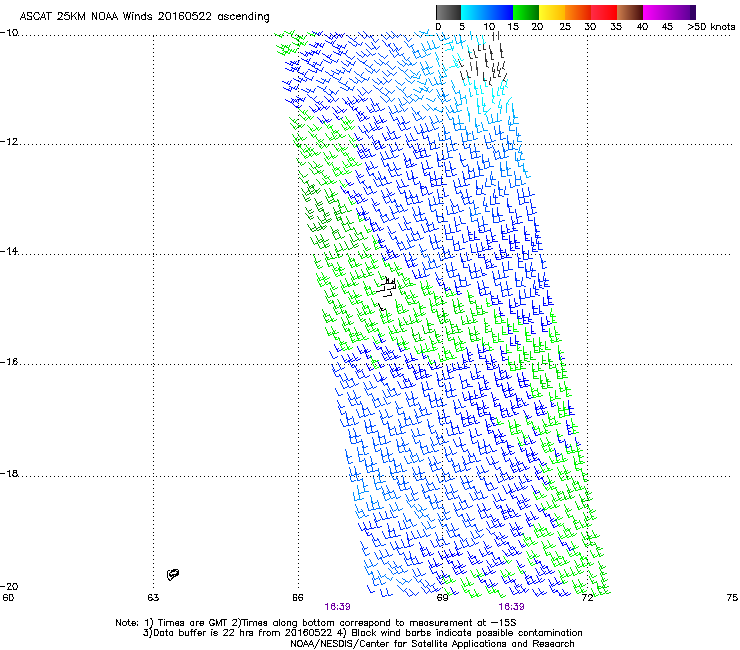Click the purple '16:39' time near longitude 66

coord(337,607)
